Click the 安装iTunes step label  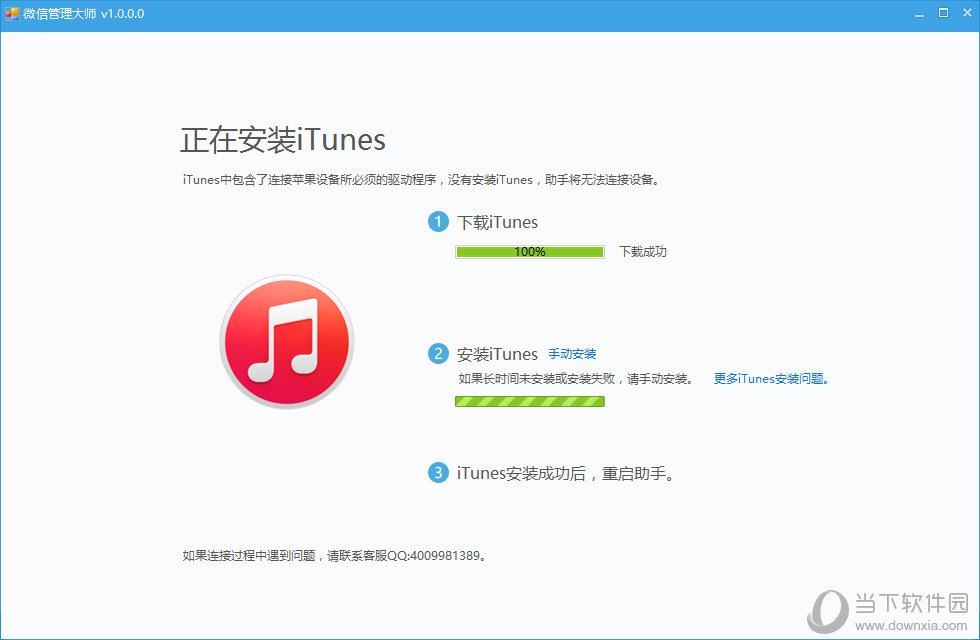coord(498,354)
